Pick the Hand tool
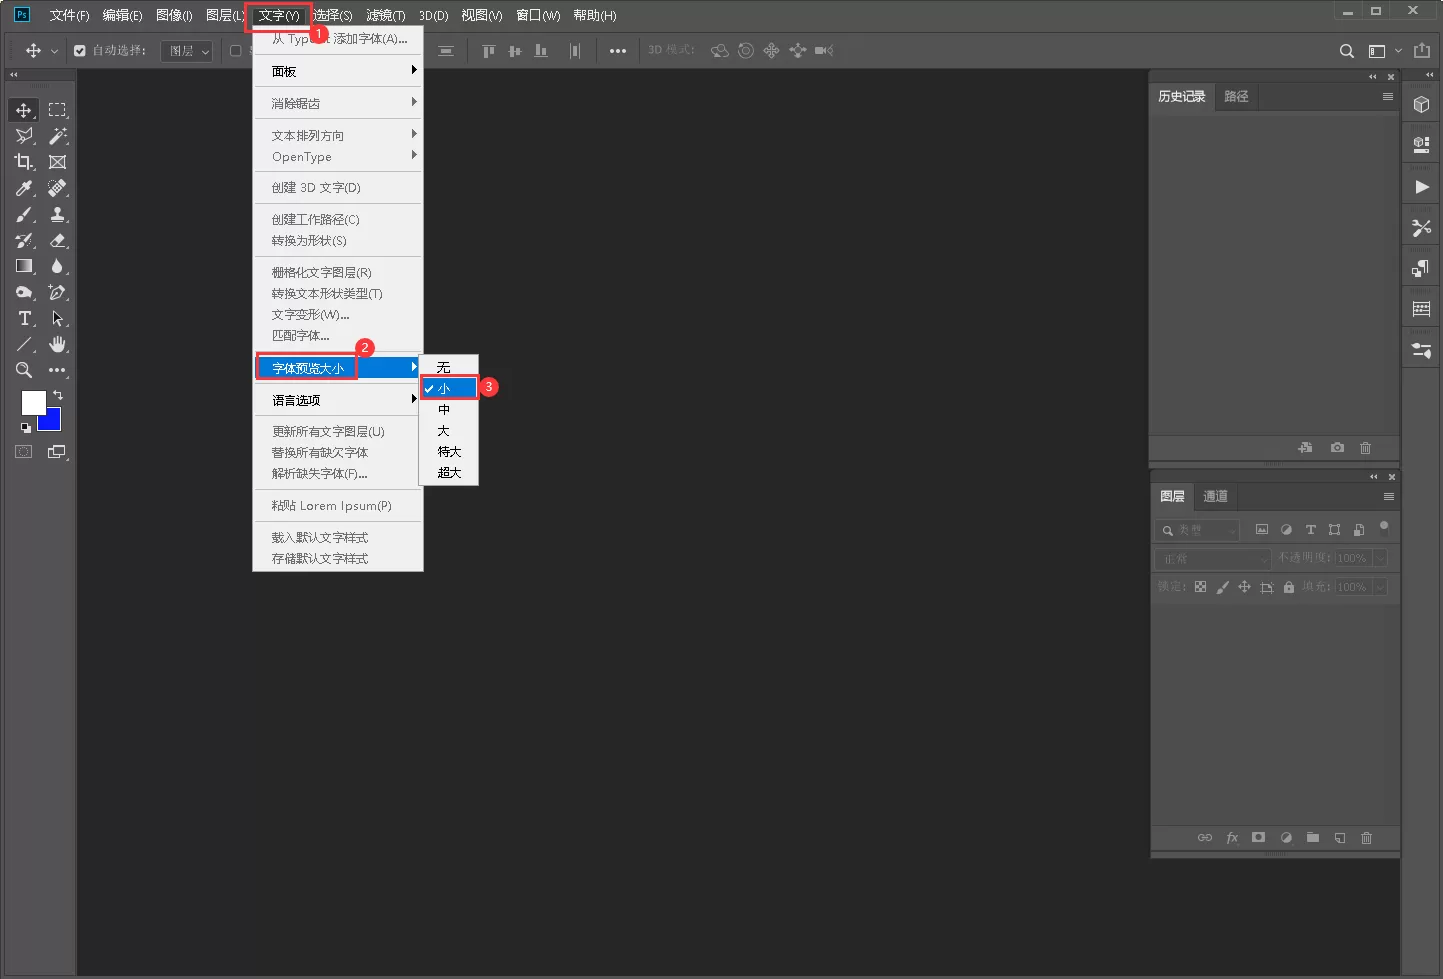The height and width of the screenshot is (979, 1443). (58, 344)
